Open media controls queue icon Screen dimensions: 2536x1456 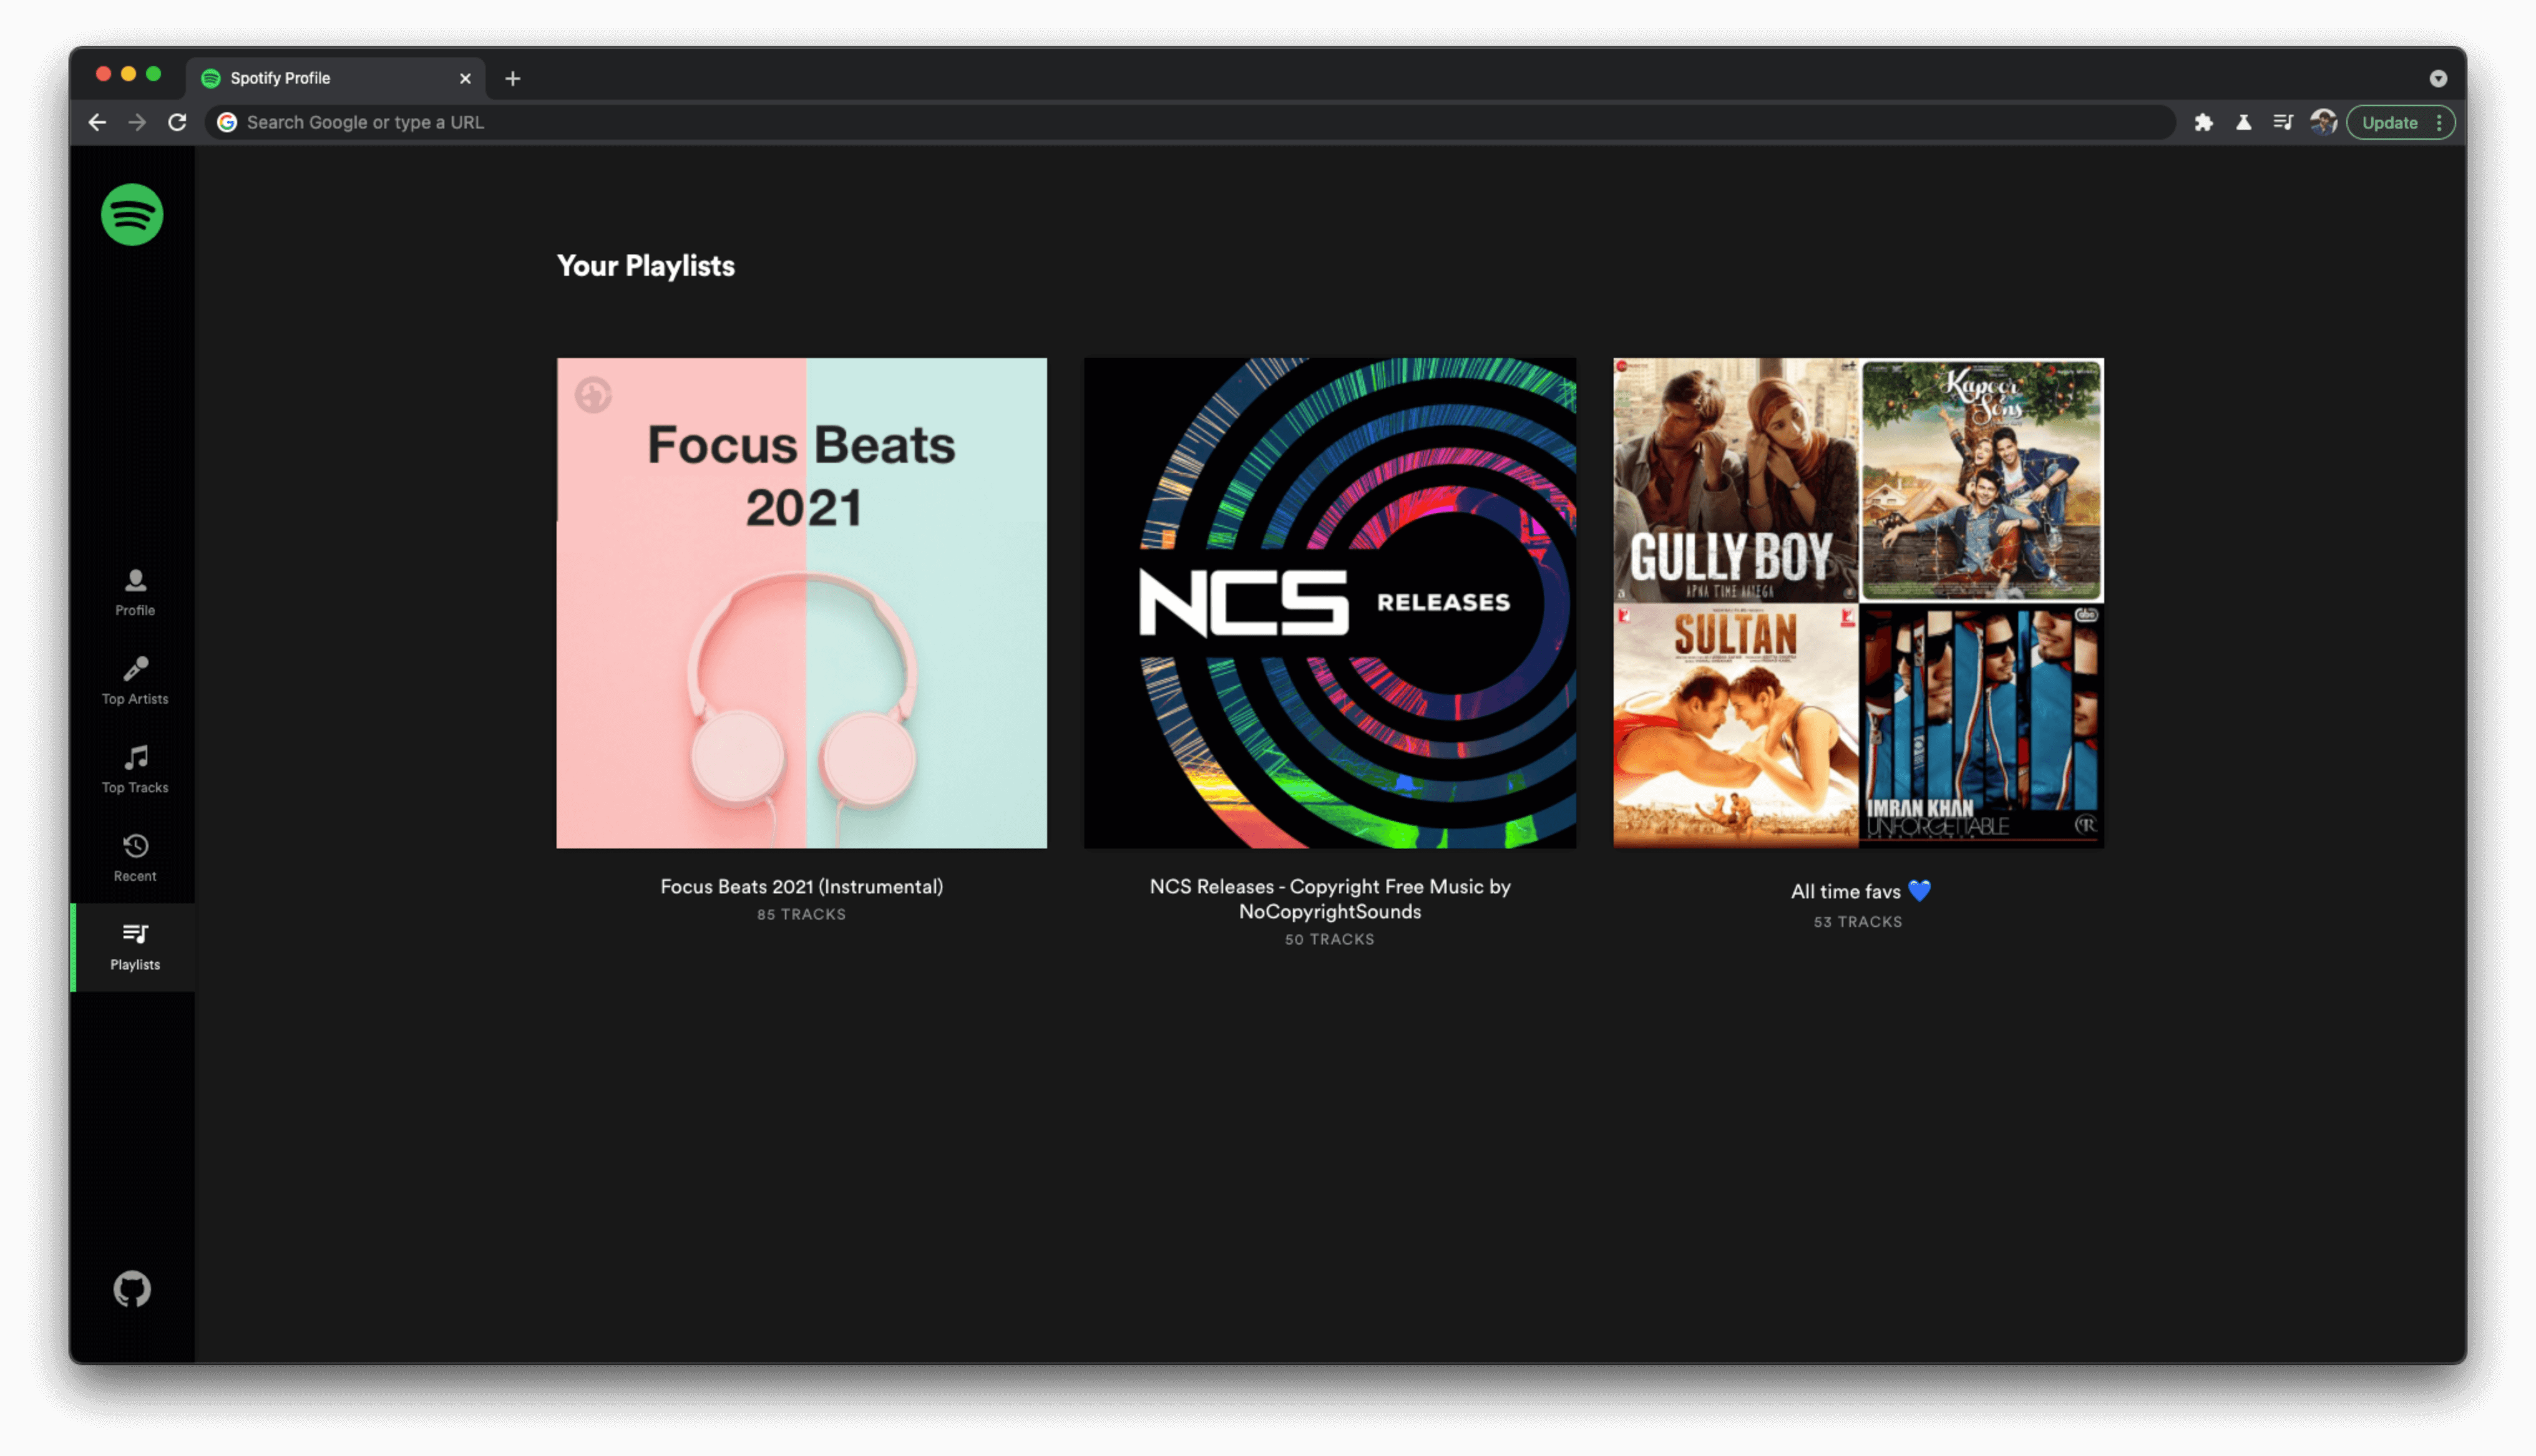pos(2283,122)
